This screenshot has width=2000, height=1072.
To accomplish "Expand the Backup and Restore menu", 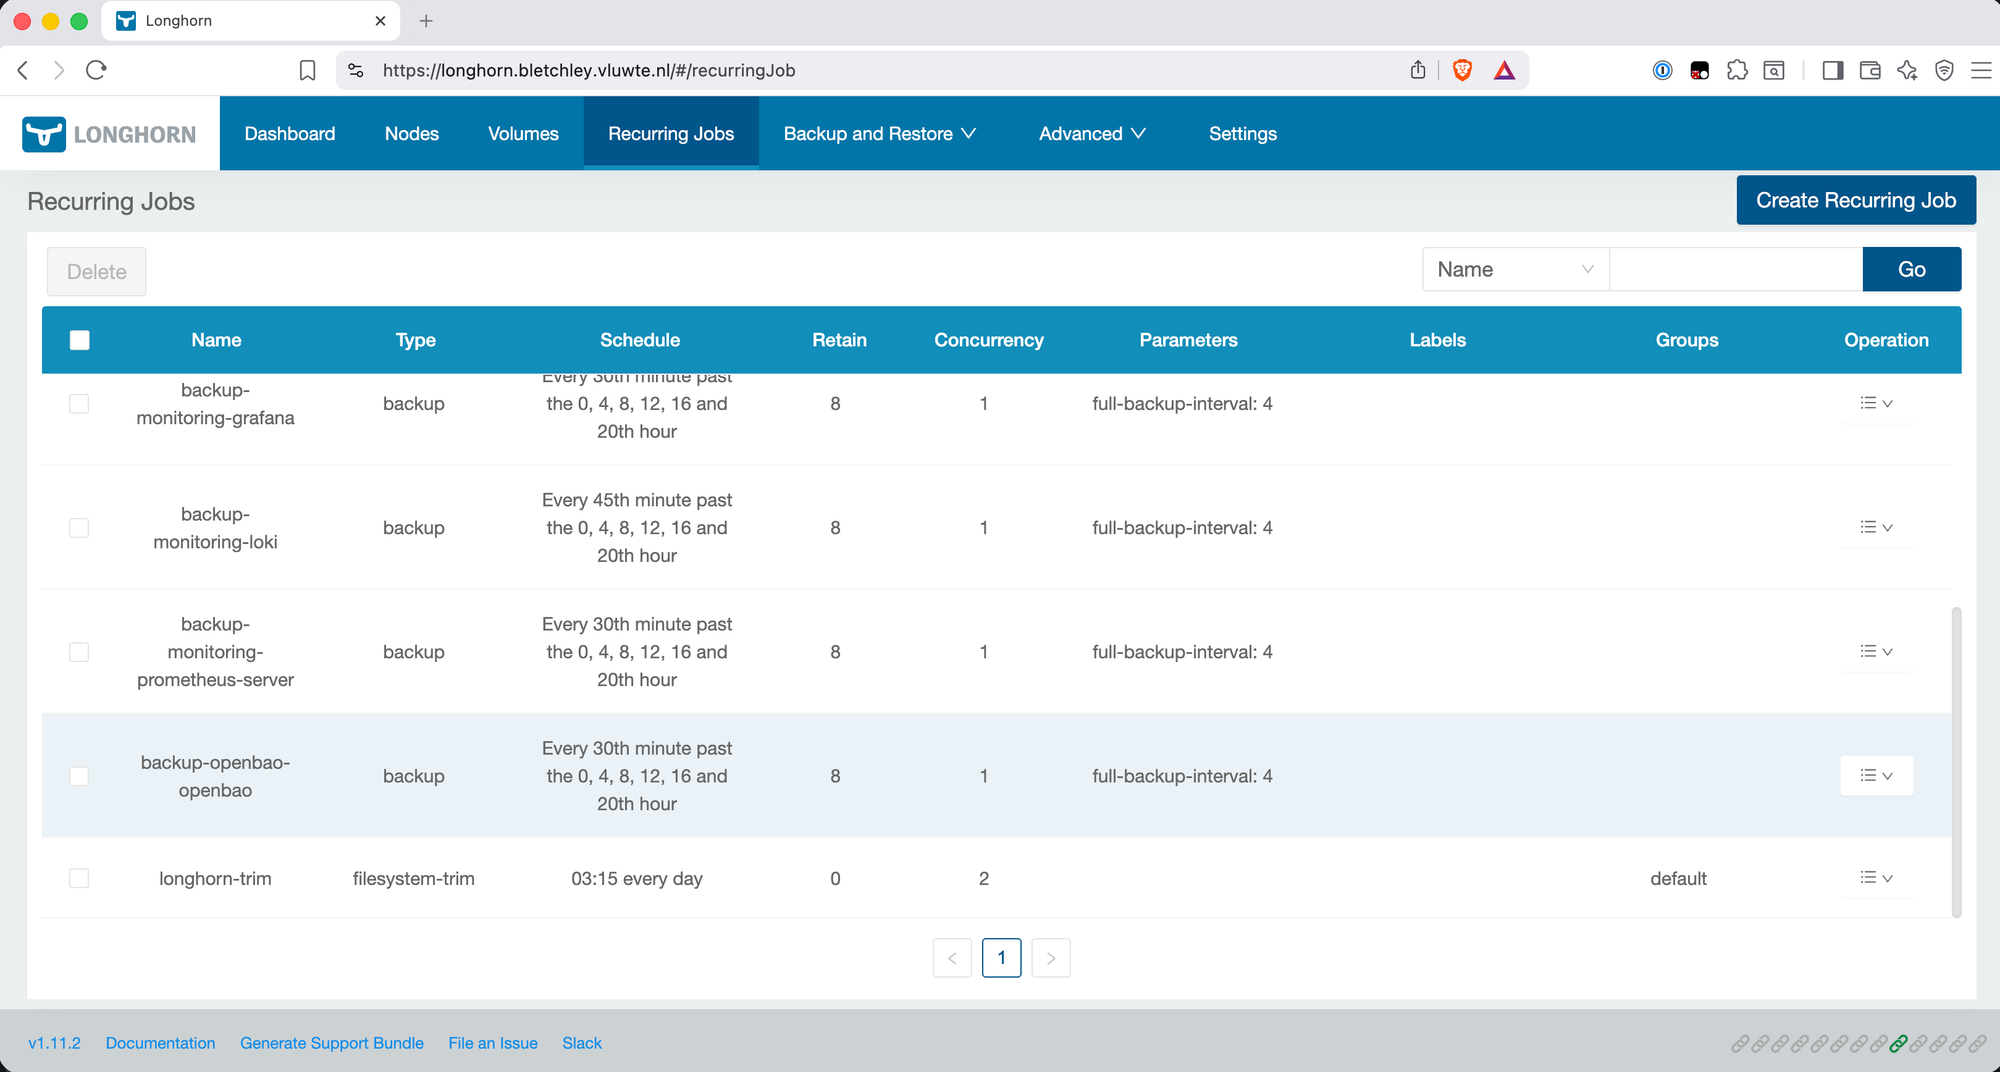I will coord(879,134).
